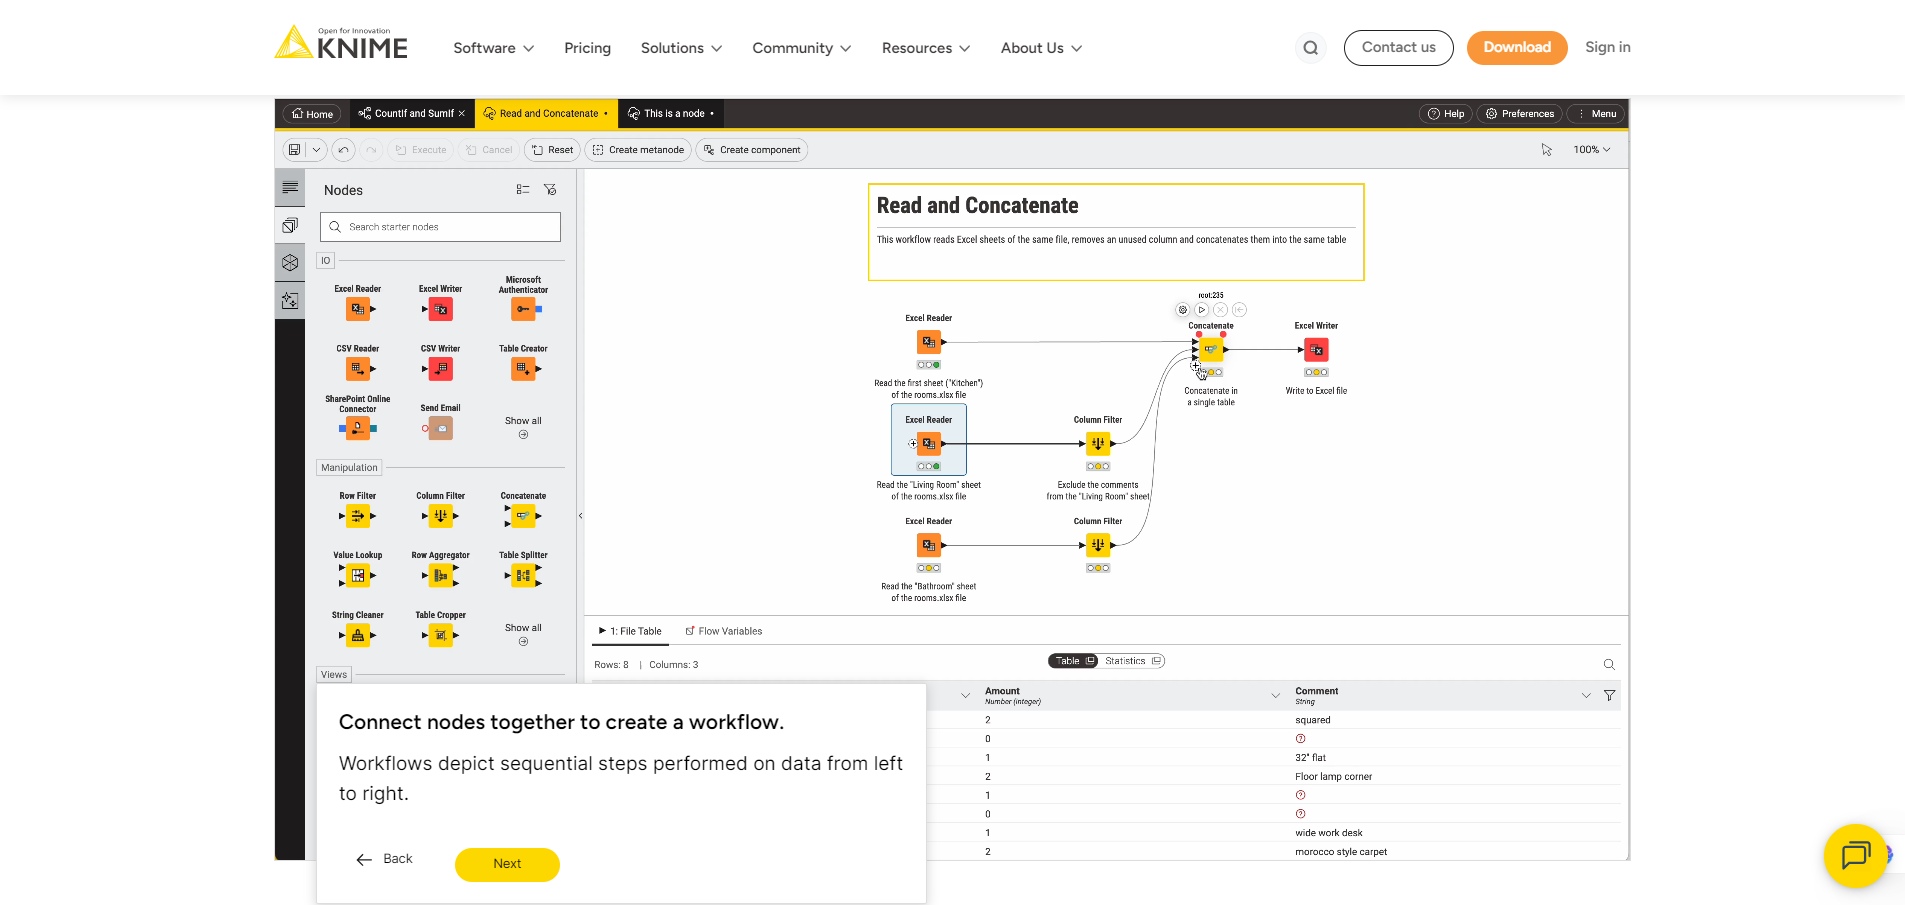Click the Create component button
Screen dimensions: 1905x905
coord(752,150)
